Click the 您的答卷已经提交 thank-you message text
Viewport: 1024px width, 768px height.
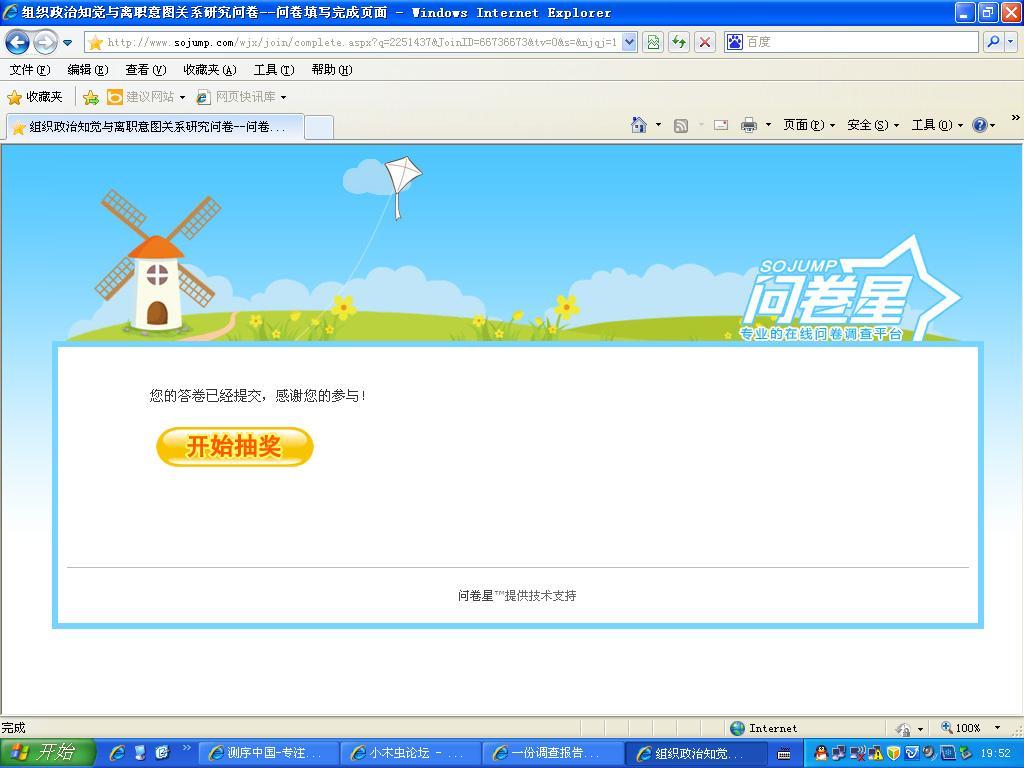click(x=257, y=396)
